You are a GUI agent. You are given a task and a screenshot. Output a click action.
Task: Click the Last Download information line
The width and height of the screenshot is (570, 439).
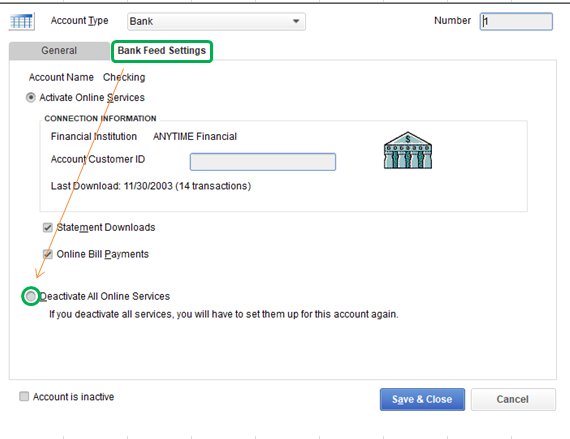pos(151,186)
